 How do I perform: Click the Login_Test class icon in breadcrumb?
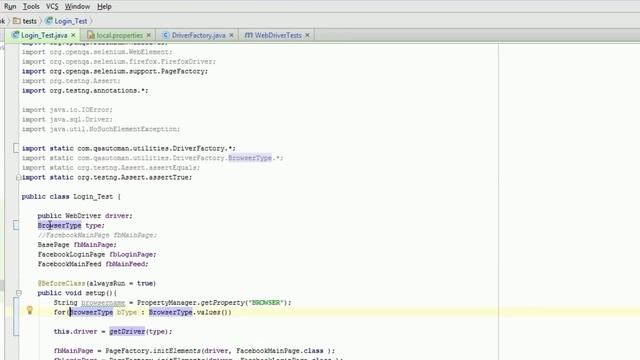[x=49, y=20]
